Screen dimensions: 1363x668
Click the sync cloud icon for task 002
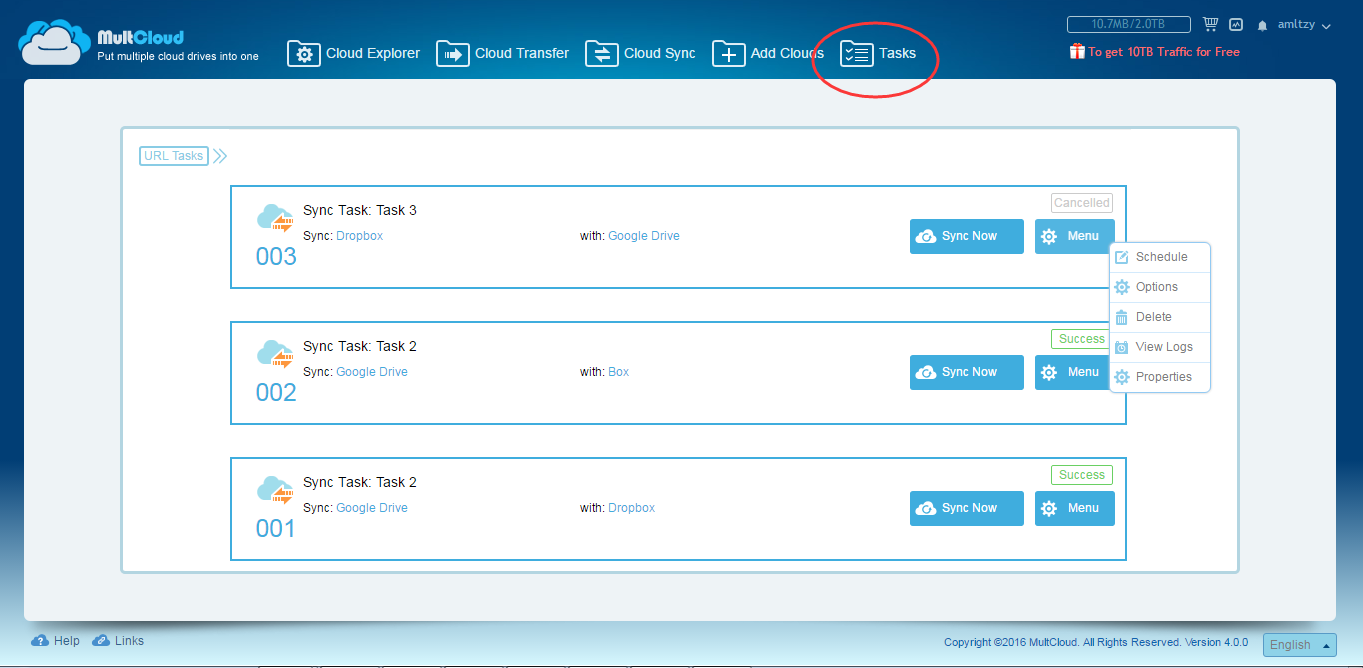275,354
